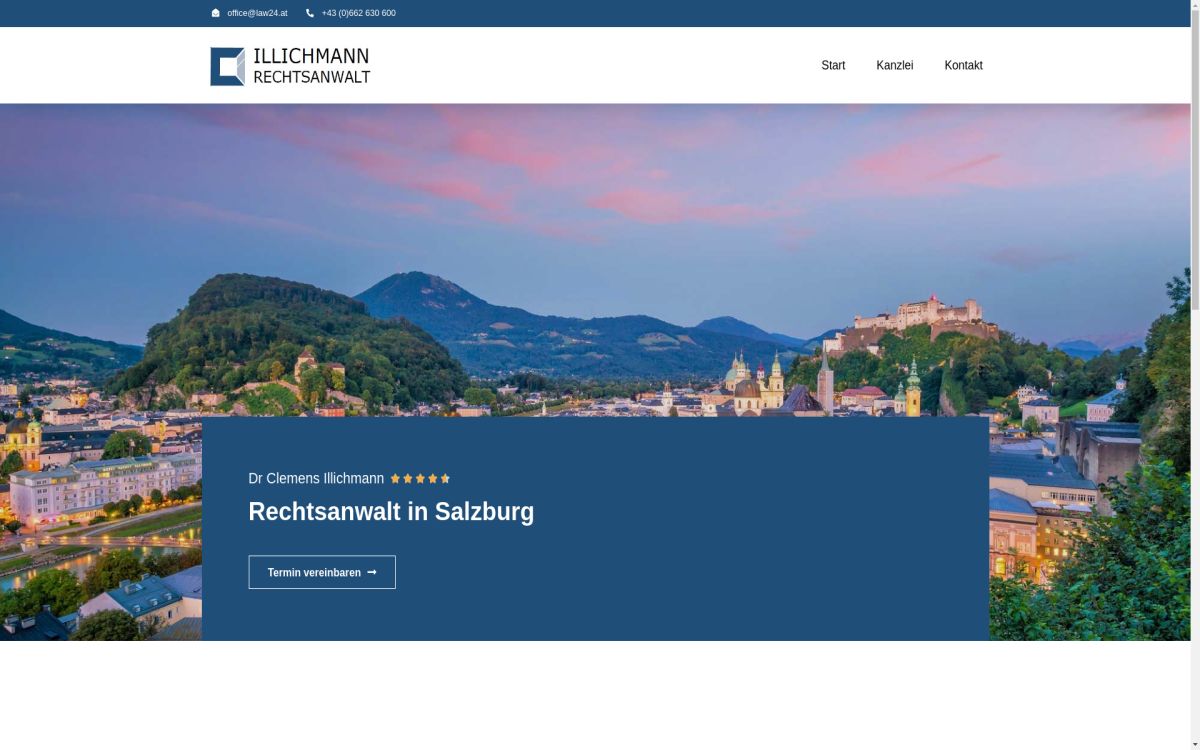Image resolution: width=1200 pixels, height=750 pixels.
Task: Open the Kanzlei navigation item
Action: (894, 65)
